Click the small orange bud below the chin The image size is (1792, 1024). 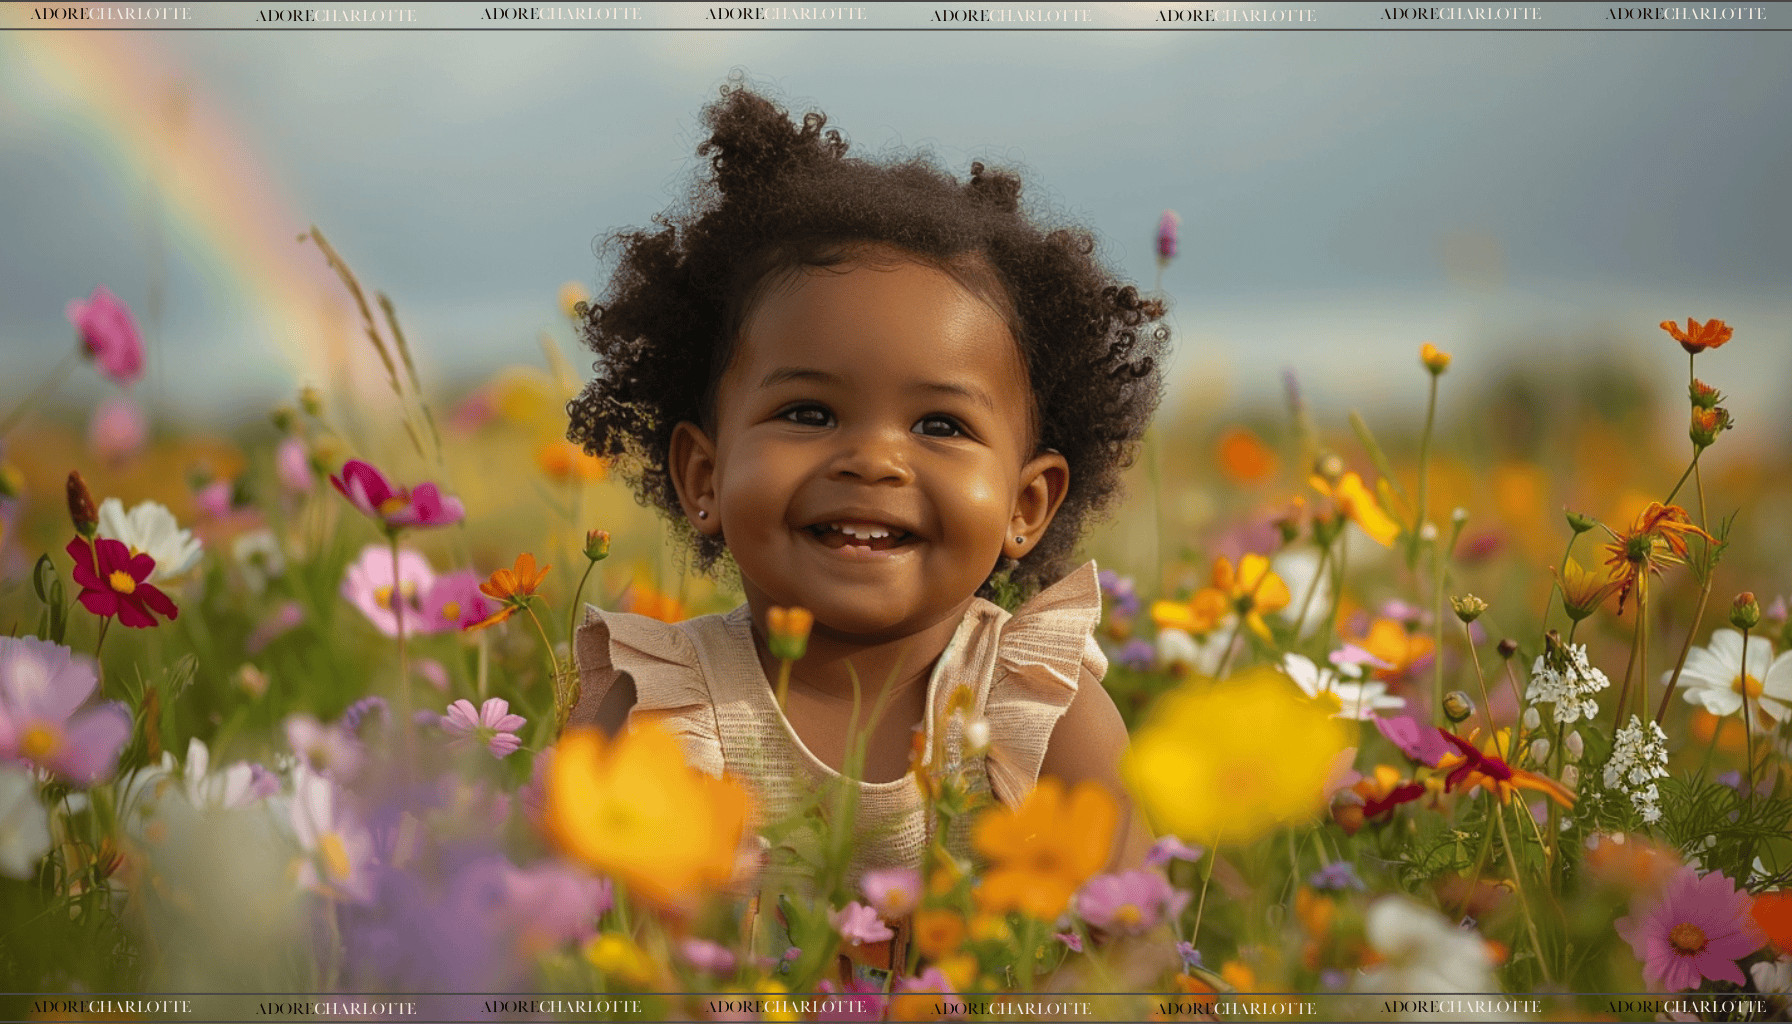pyautogui.click(x=789, y=630)
